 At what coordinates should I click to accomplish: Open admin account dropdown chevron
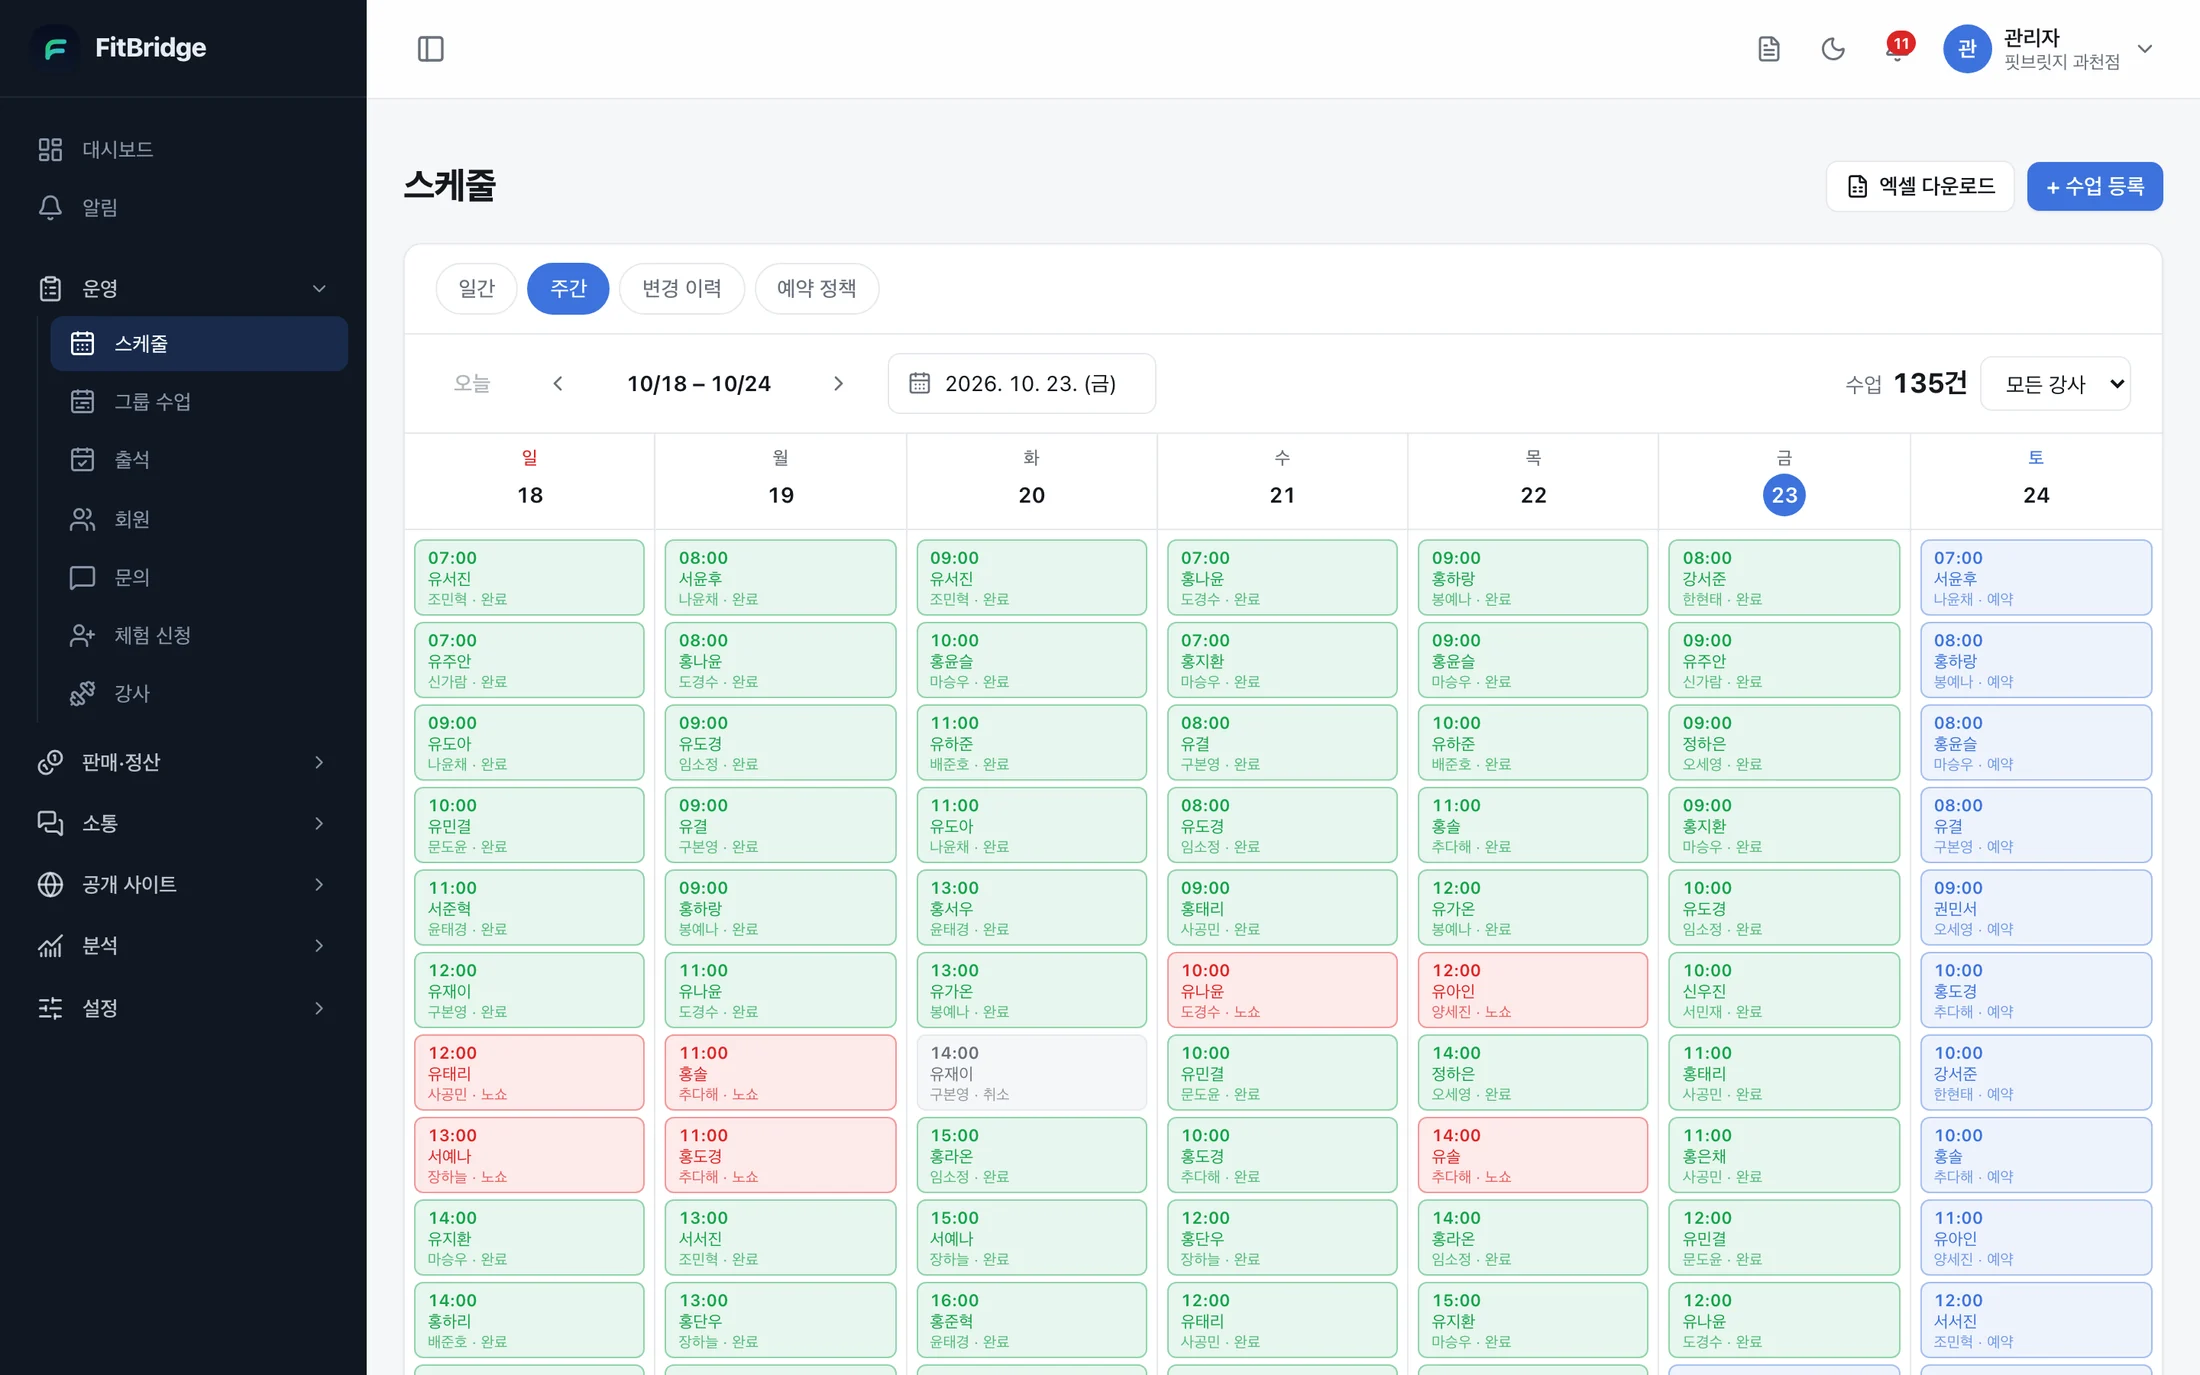[2144, 48]
